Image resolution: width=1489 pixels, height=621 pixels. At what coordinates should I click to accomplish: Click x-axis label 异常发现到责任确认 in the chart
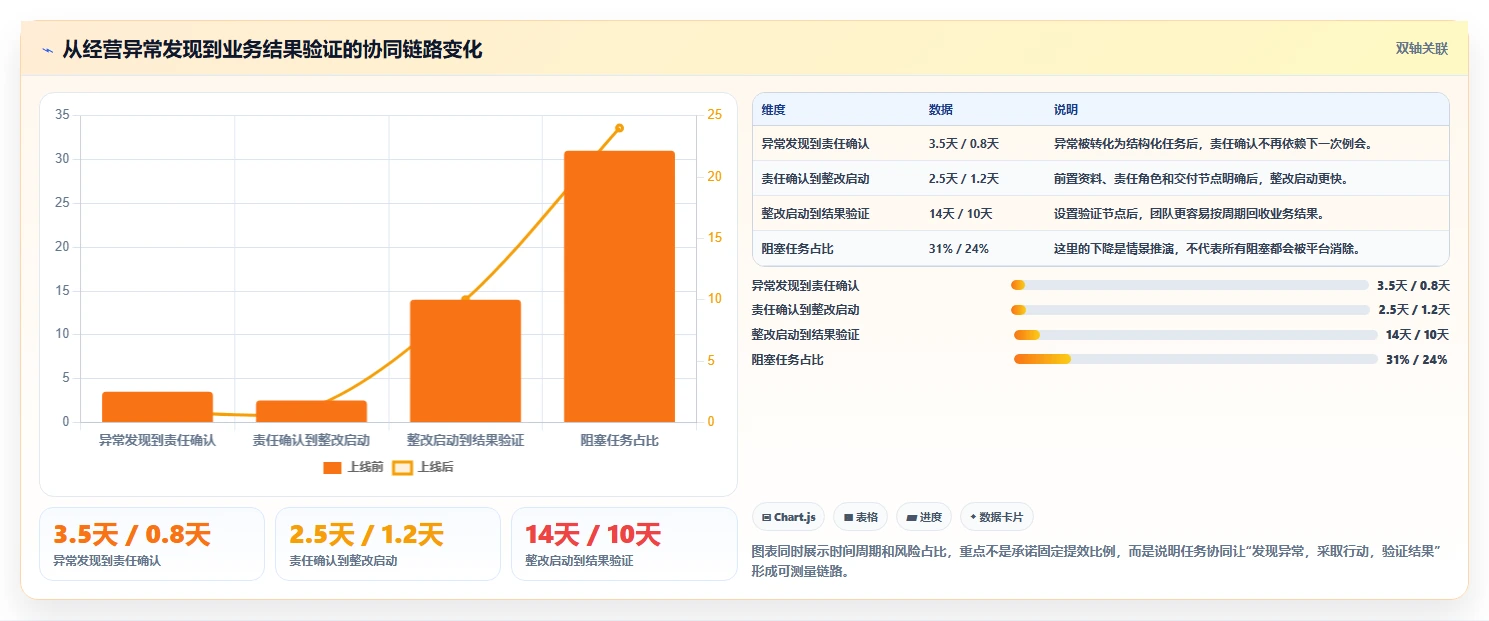157,440
